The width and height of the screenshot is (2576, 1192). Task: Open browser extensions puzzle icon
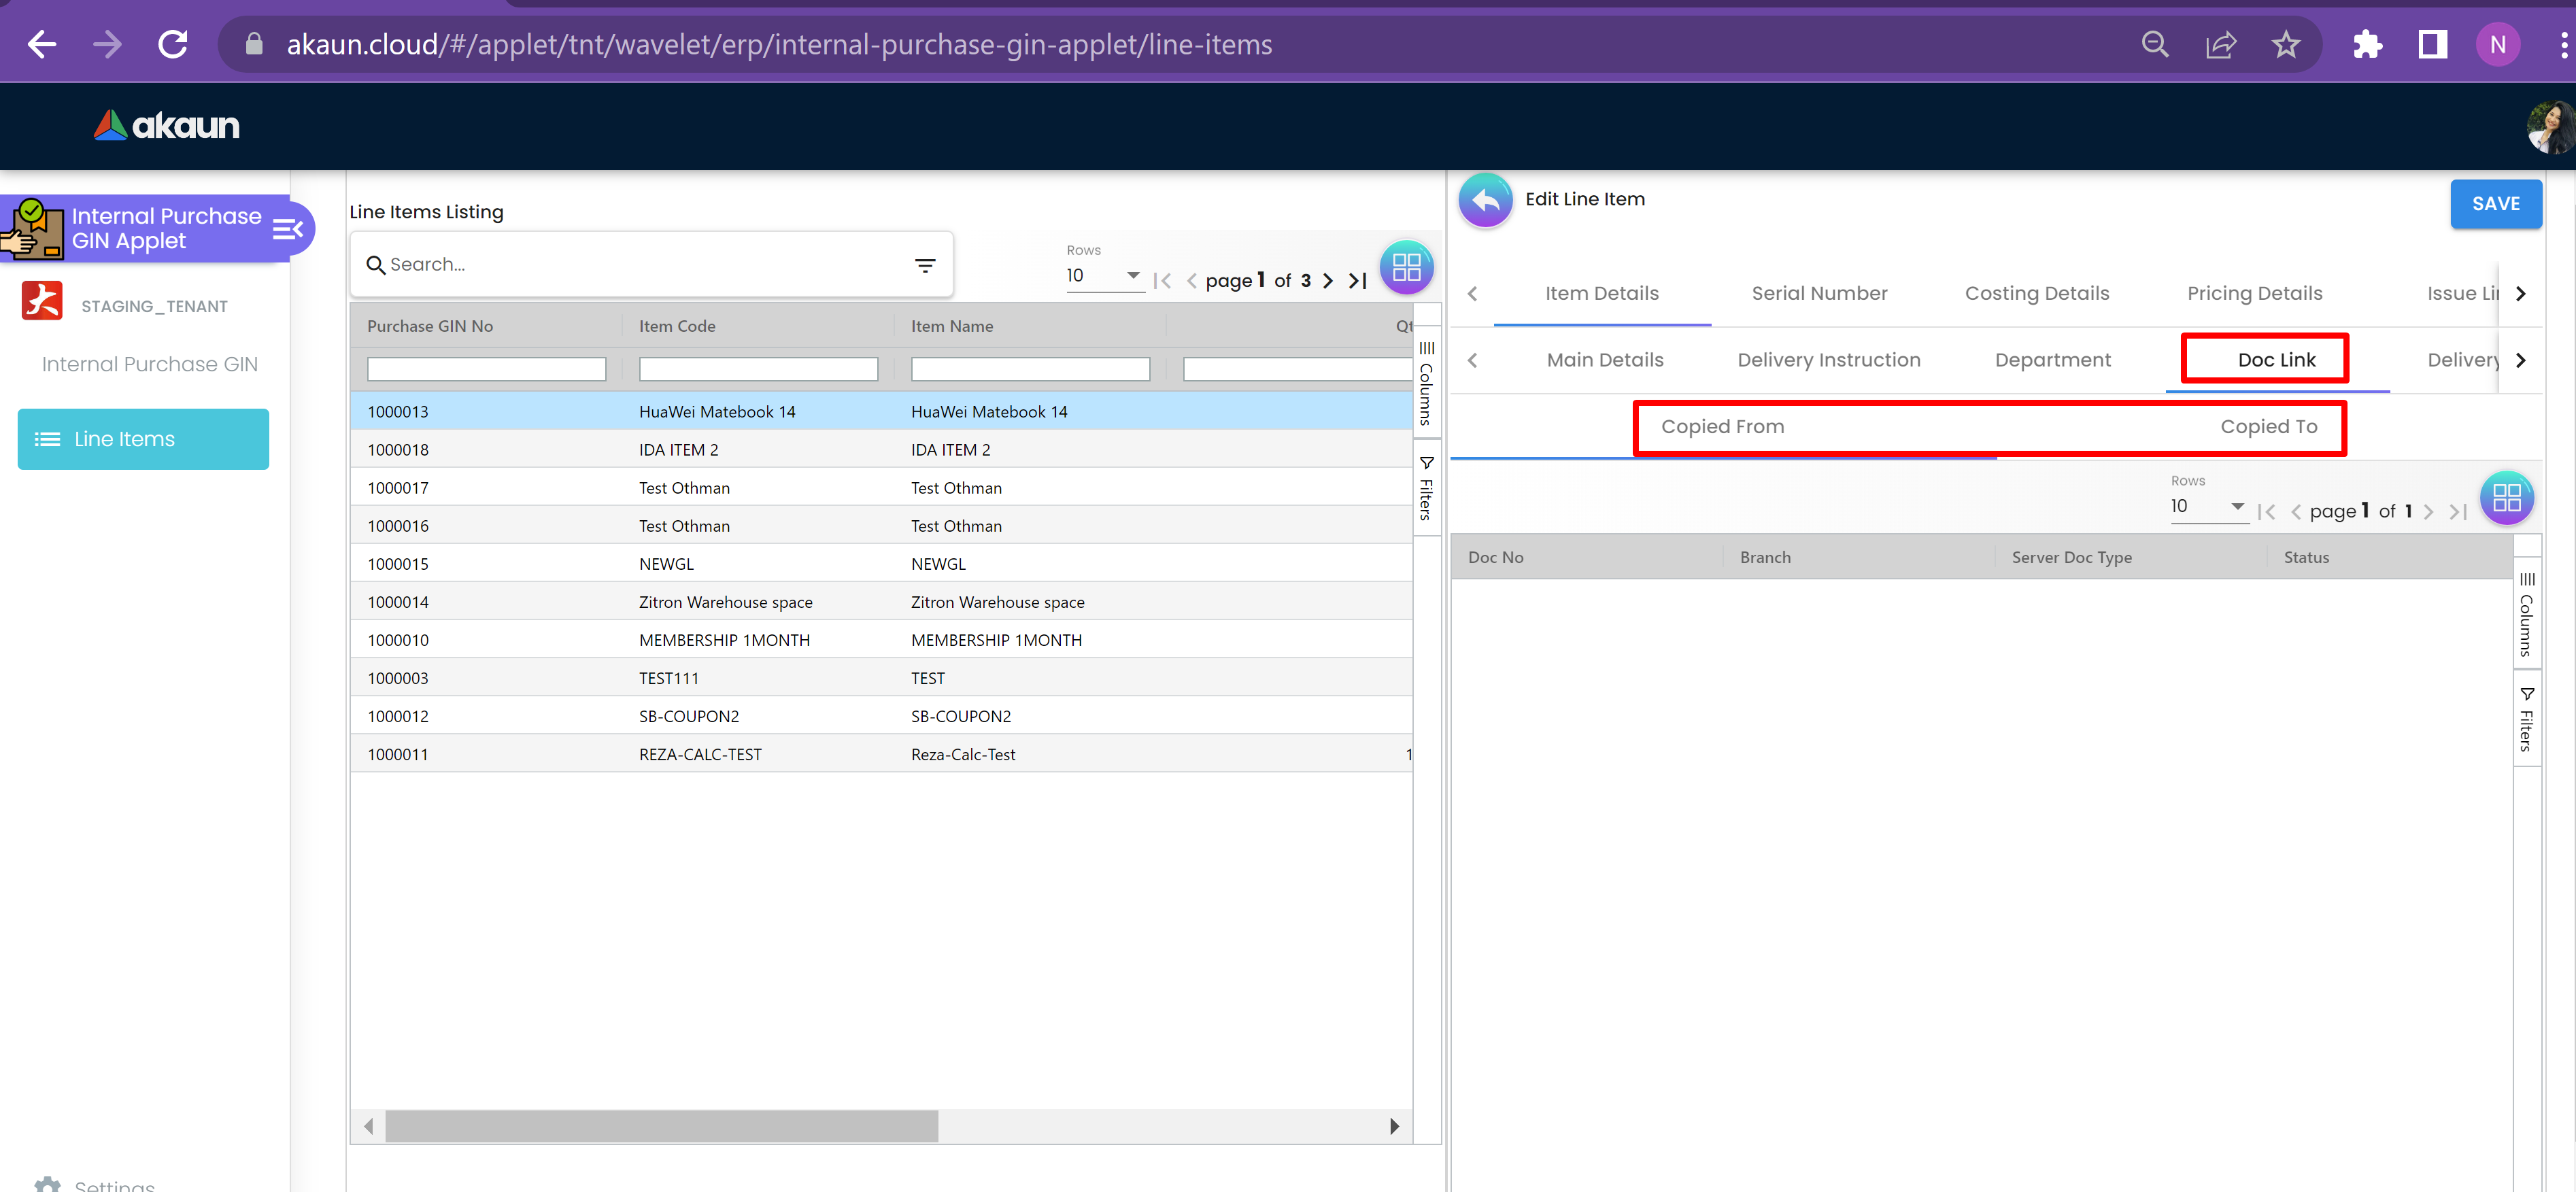(x=2367, y=45)
